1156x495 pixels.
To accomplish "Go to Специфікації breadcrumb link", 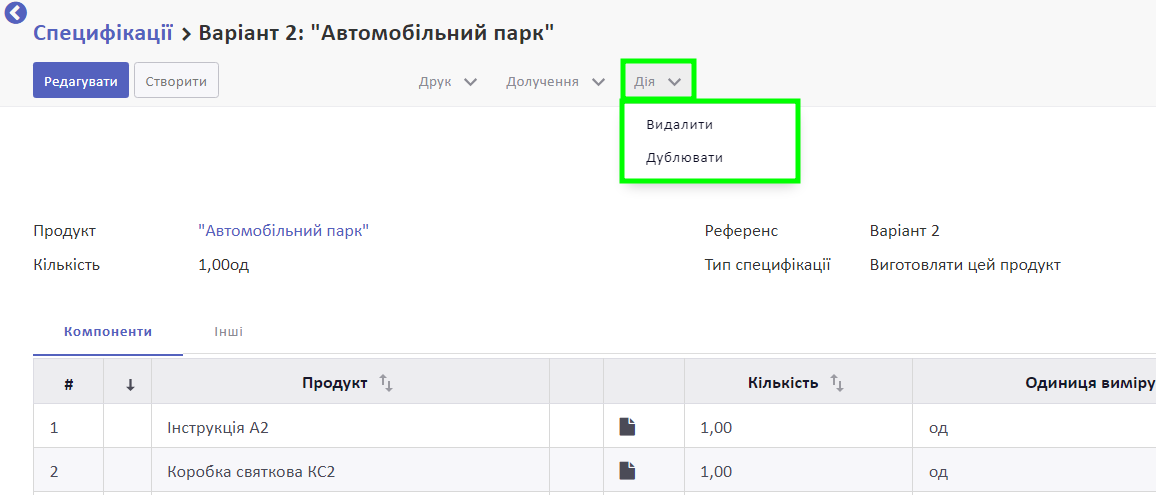I will pos(103,32).
